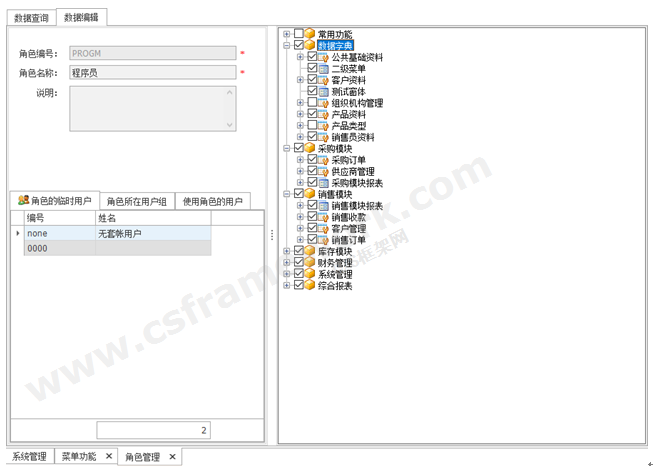
Task: Collapse the 销售模块 tree node
Action: click(287, 194)
